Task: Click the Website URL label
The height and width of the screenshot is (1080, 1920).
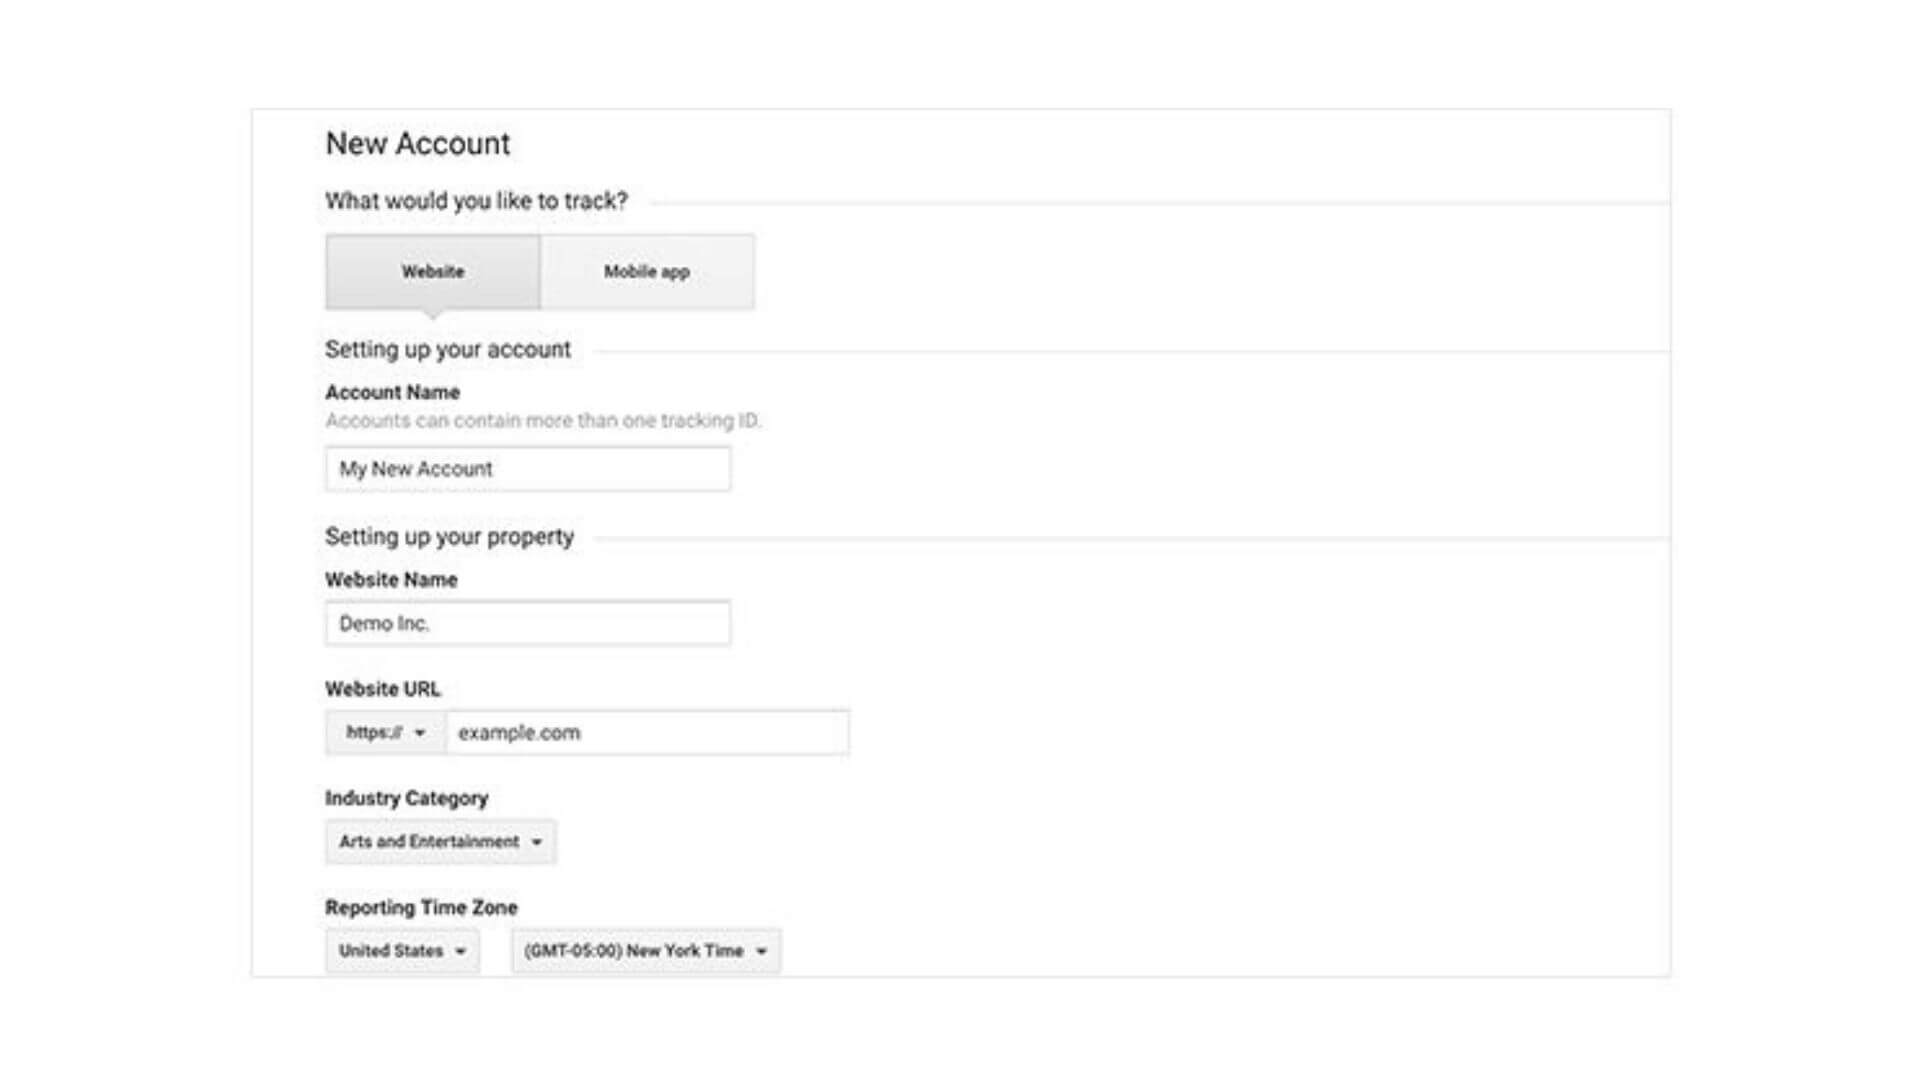Action: point(382,689)
